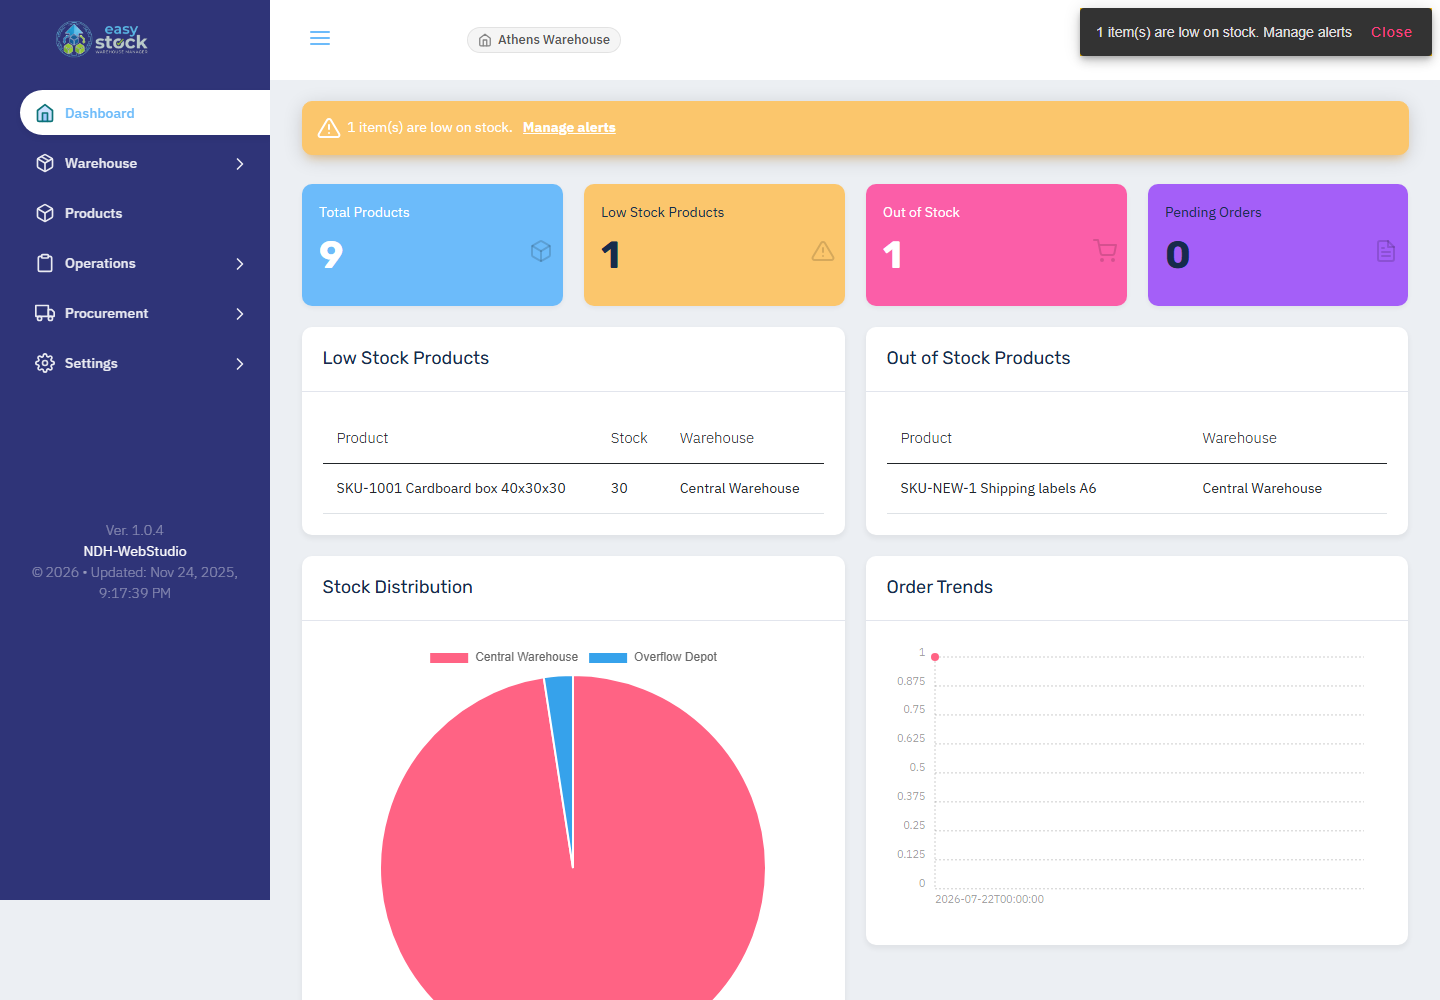Click the Ver. 1.0.4 version text
This screenshot has height=1000, width=1440.
coord(135,530)
